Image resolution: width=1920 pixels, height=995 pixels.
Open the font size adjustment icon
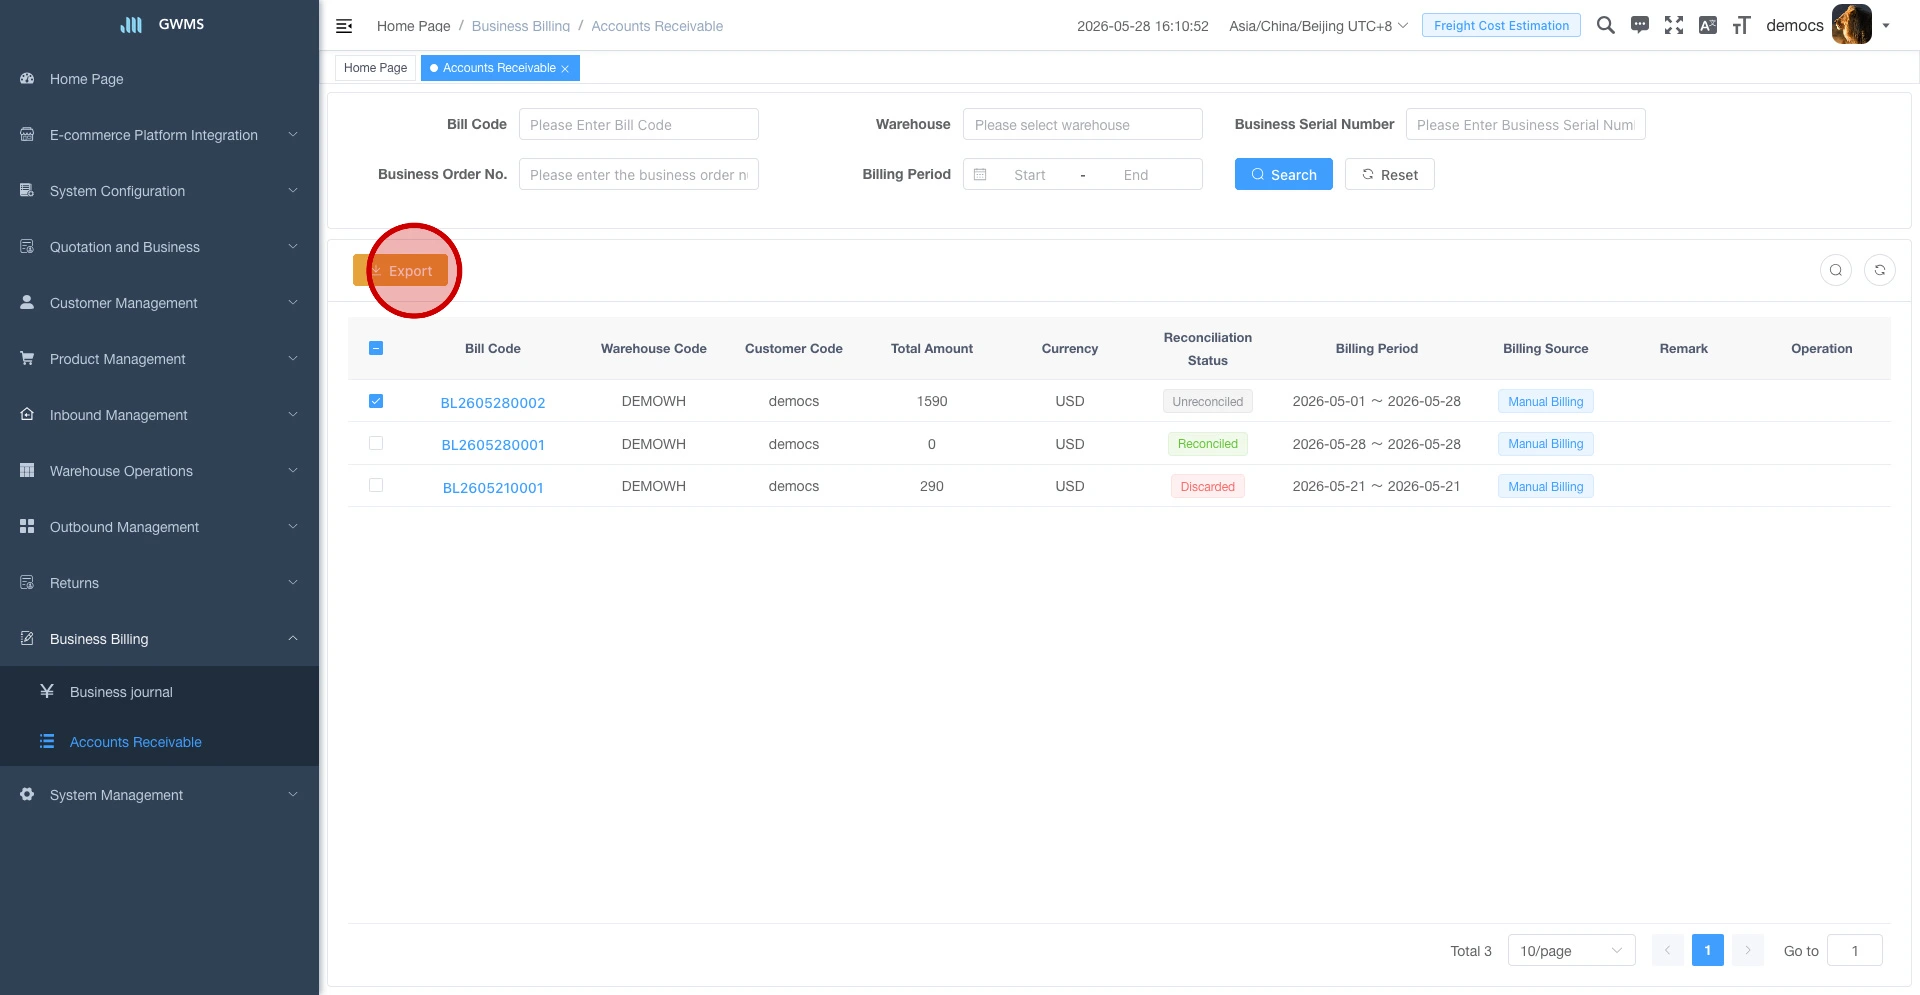tap(1742, 25)
